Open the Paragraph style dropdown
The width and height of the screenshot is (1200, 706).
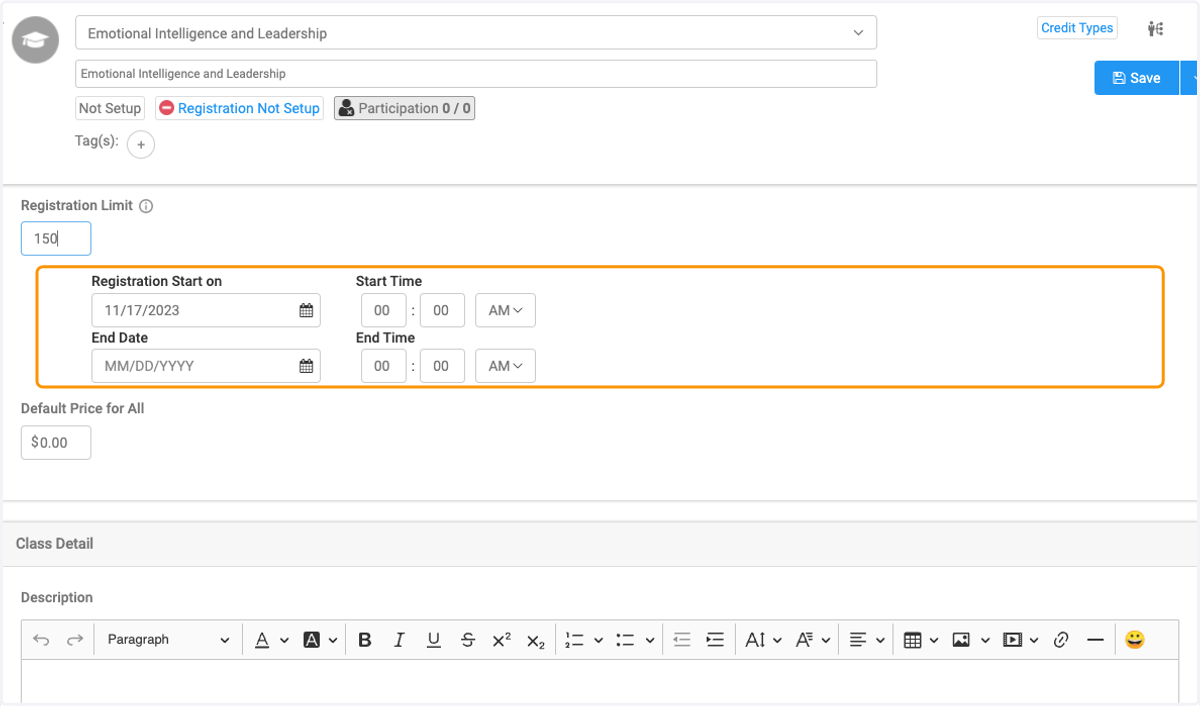[x=169, y=640]
